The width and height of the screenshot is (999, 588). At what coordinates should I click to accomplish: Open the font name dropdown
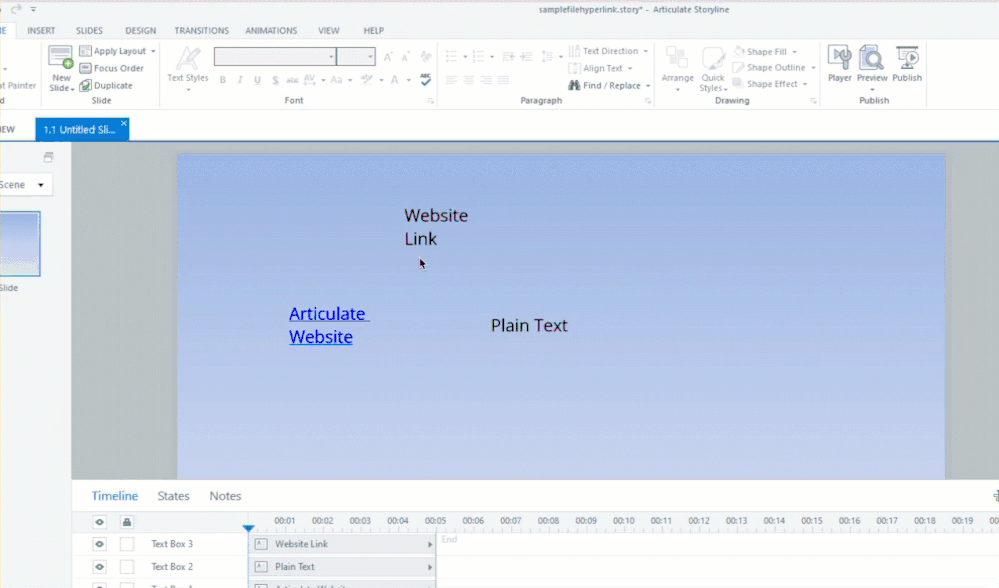[x=331, y=57]
